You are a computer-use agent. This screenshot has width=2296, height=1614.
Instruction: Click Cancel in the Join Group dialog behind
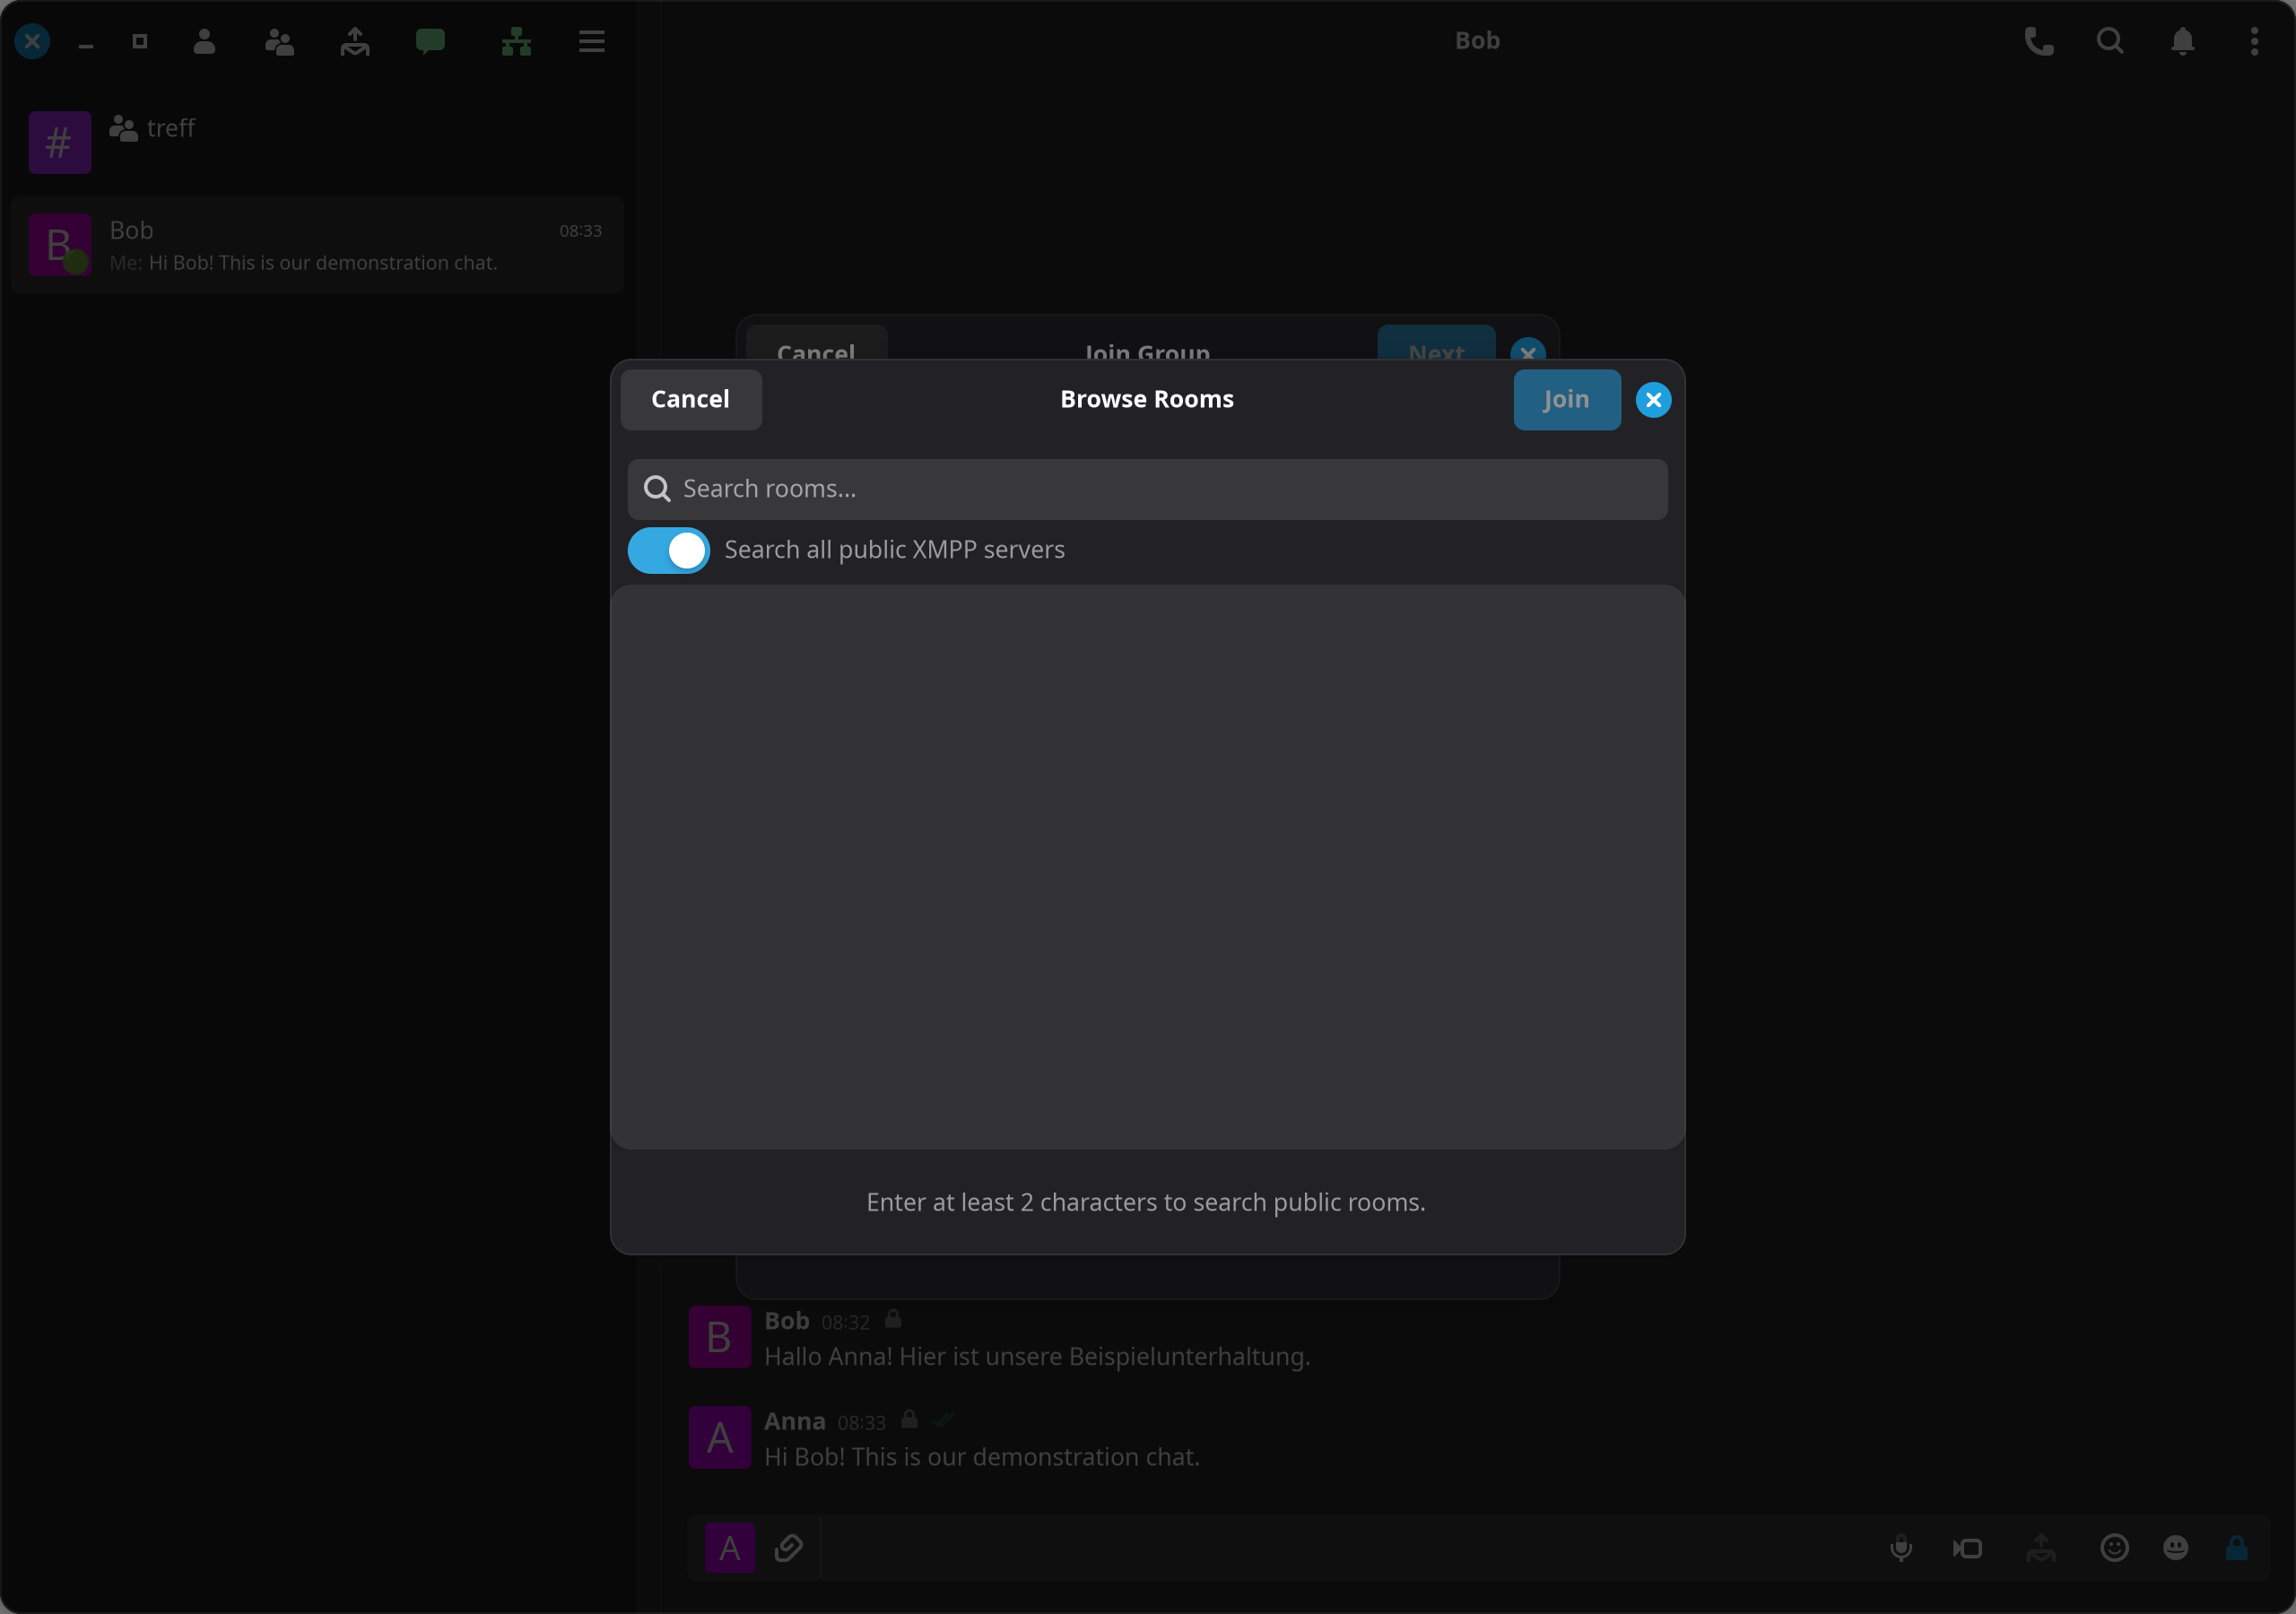816,342
